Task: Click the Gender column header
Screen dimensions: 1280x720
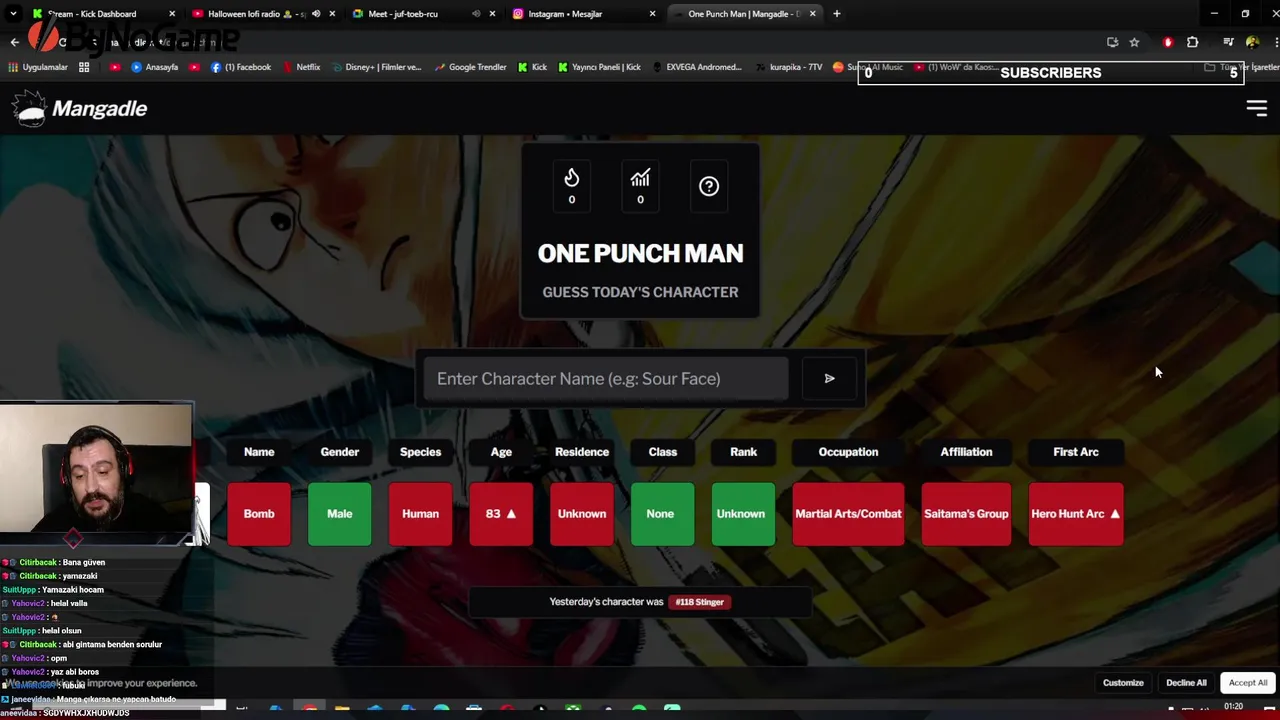Action: (x=340, y=452)
